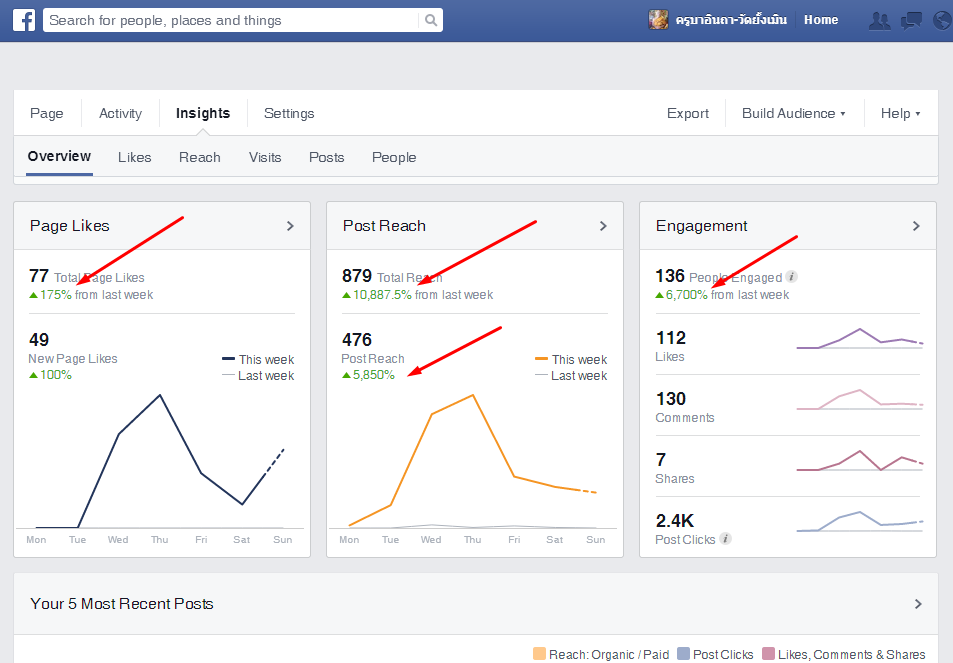This screenshot has height=663, width=953.
Task: Click the 5,850% Post Reach change
Action: pyautogui.click(x=368, y=375)
